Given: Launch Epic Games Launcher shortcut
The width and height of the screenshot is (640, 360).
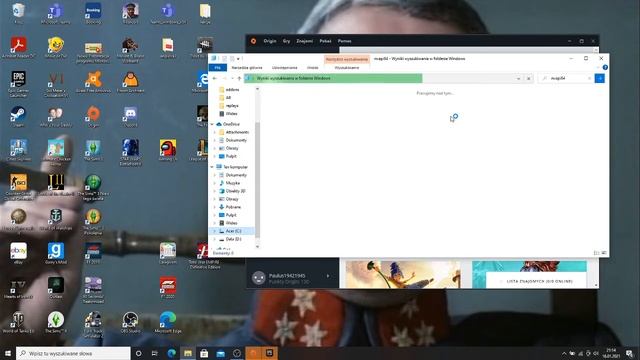Looking at the screenshot, I should 18,84.
